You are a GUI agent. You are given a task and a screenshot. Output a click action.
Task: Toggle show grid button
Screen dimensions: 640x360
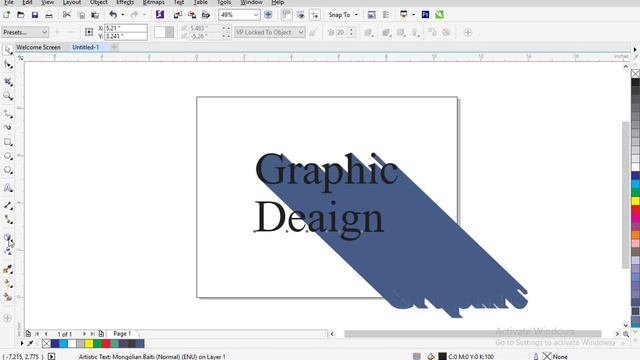(x=300, y=15)
